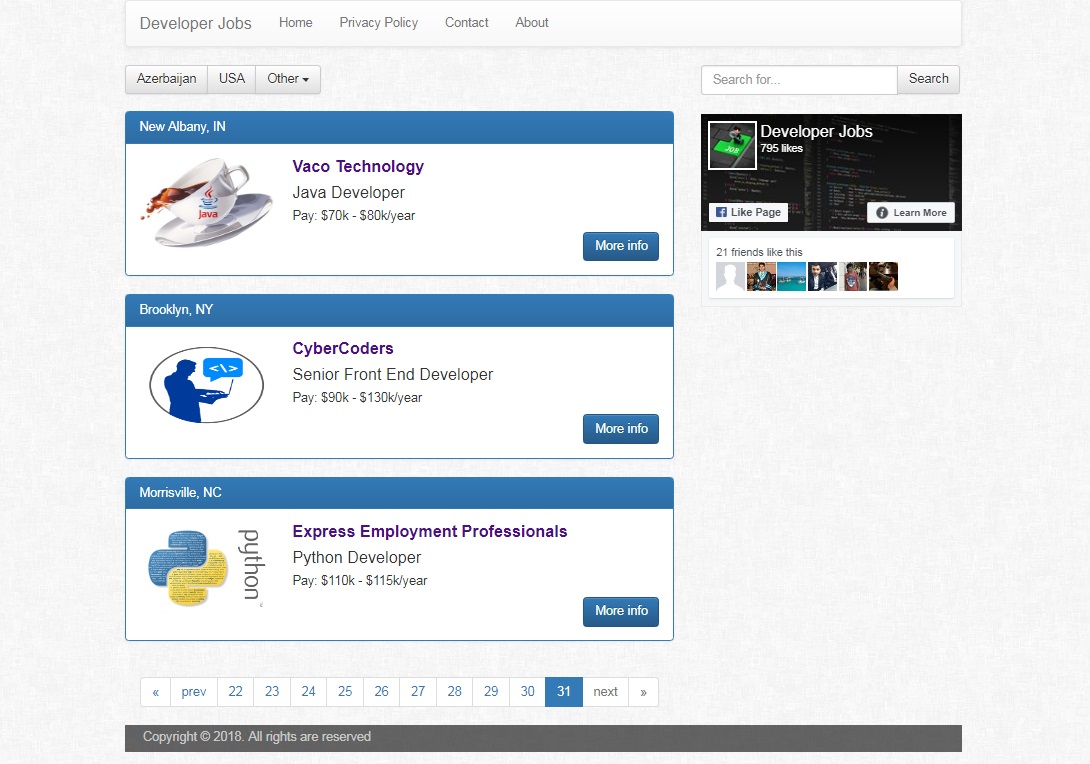Click the Python Developer job title
This screenshot has width=1090, height=764.
point(357,558)
